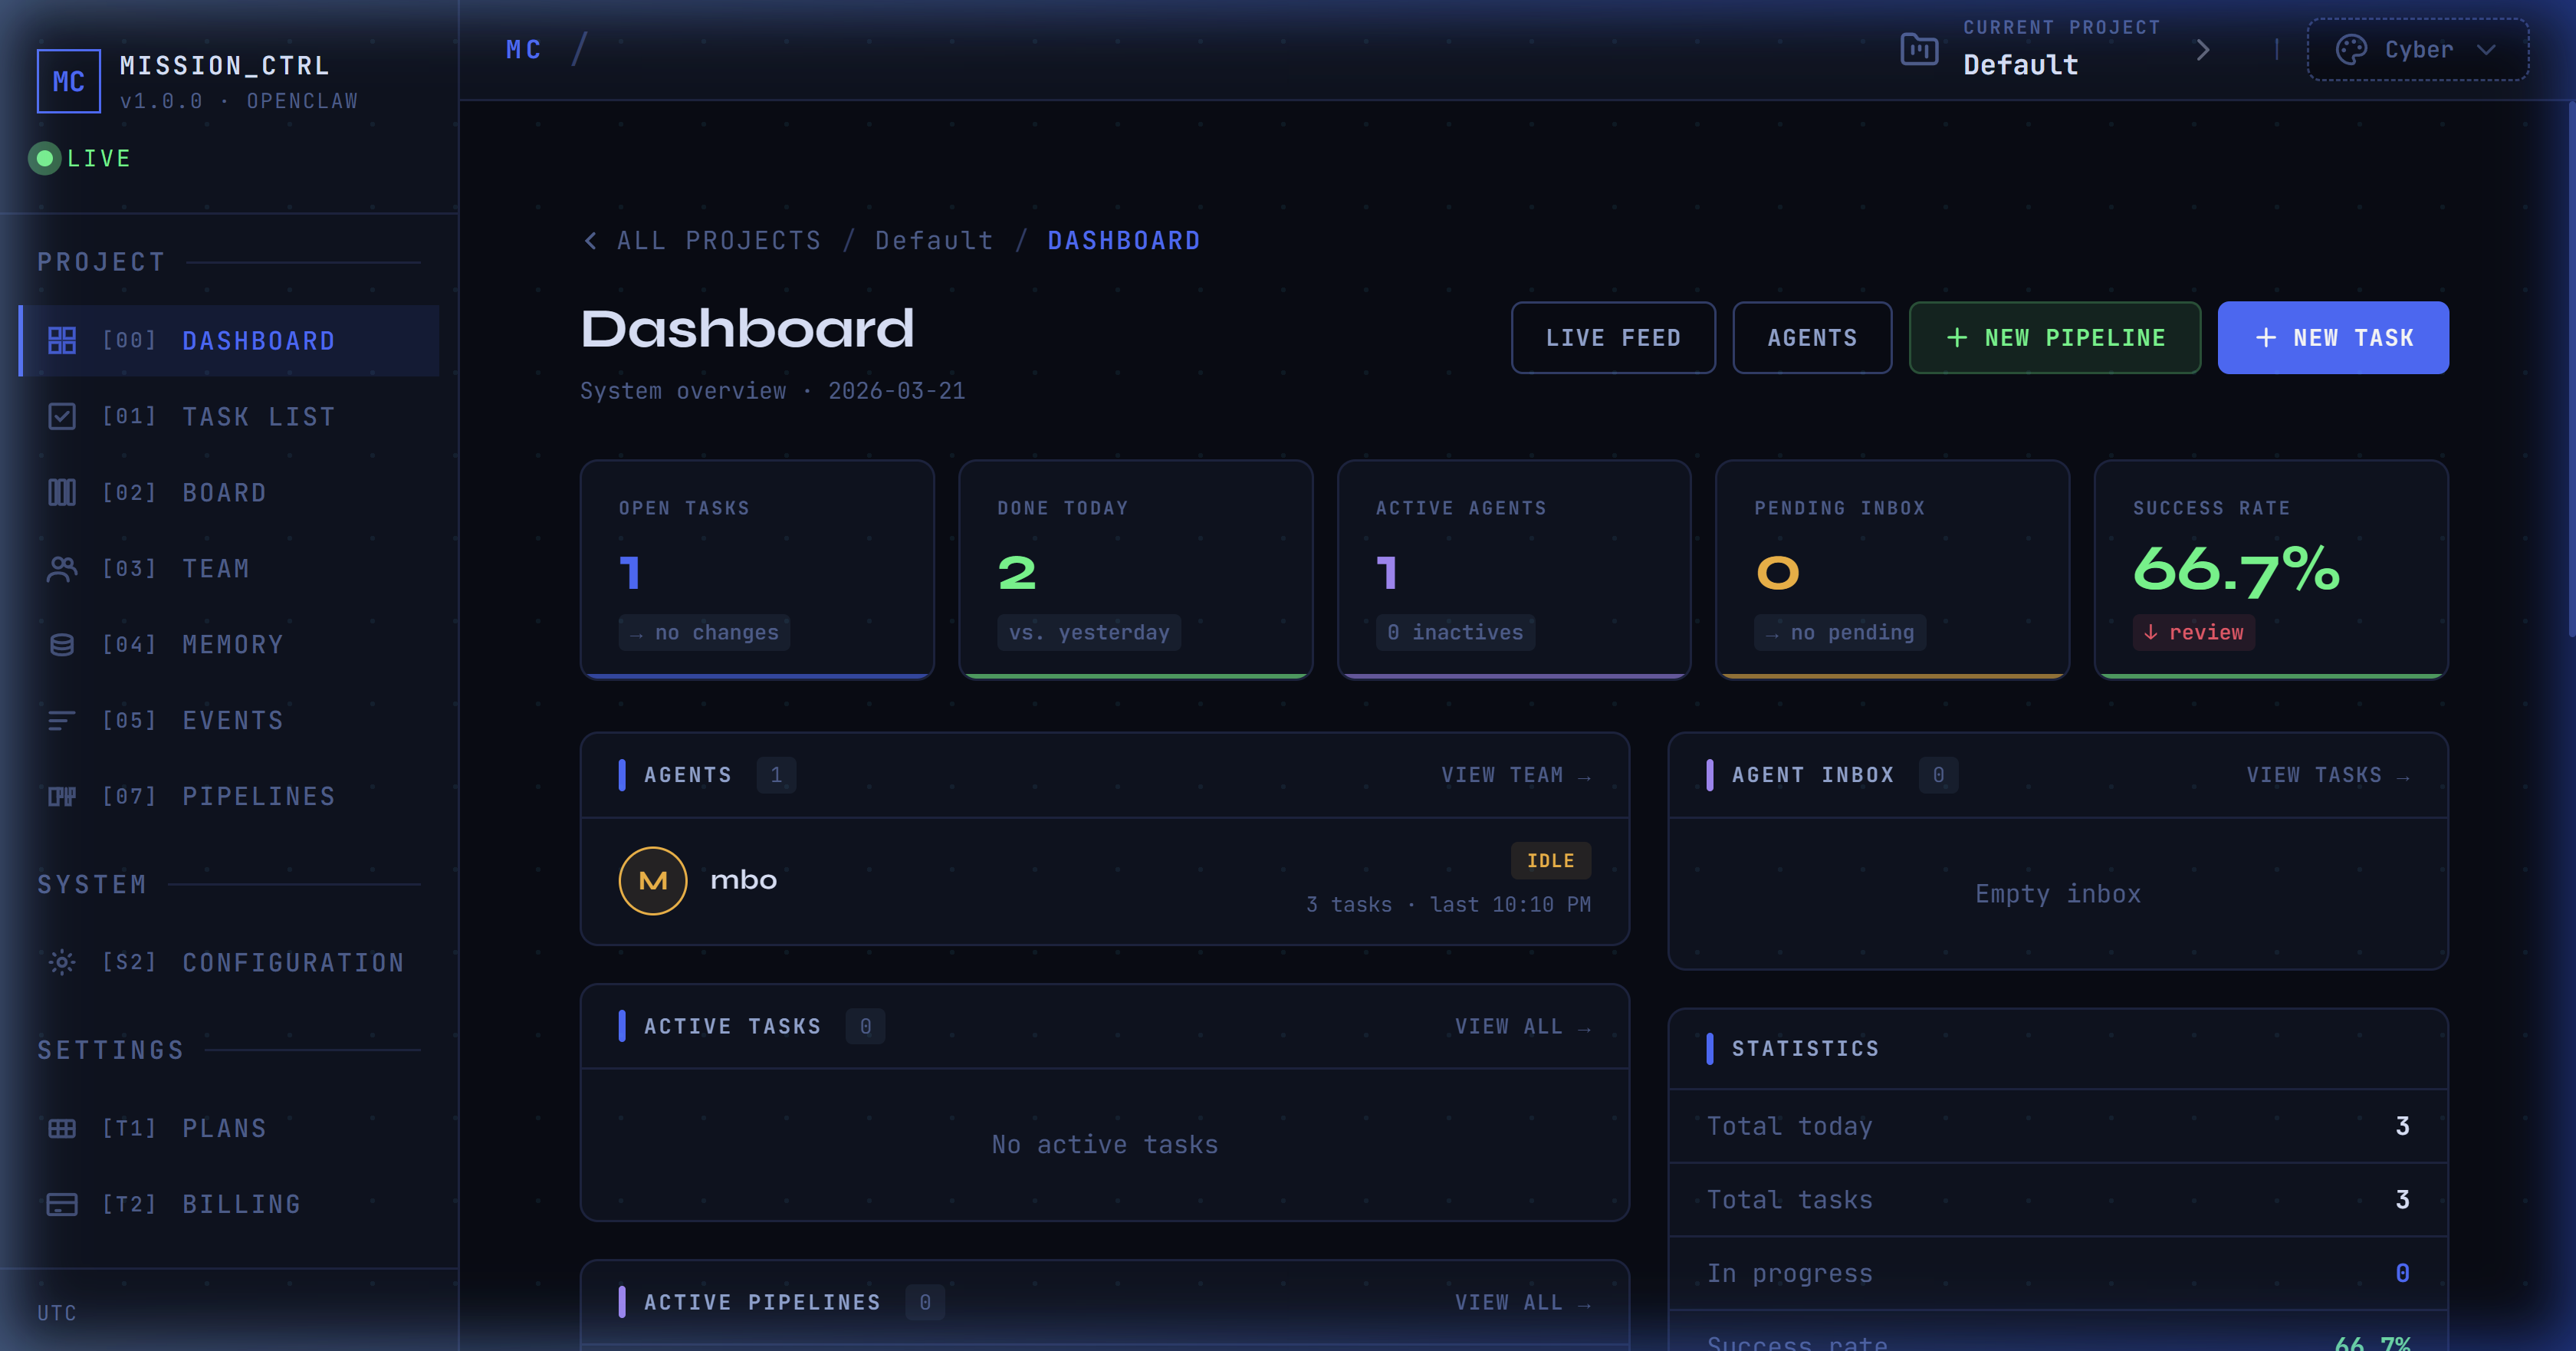Open the Task List via its checkbox icon
2576x1351 pixels.
[x=62, y=417]
